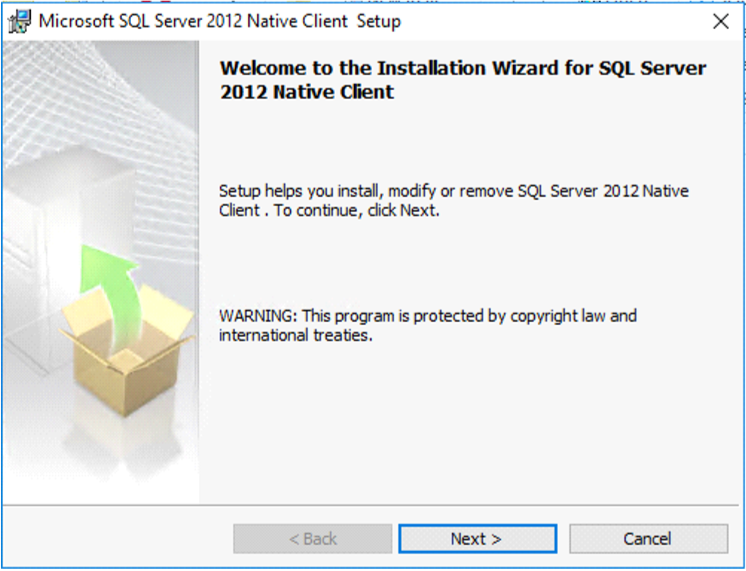Image resolution: width=746 pixels, height=571 pixels.
Task: Cancel the installation wizard
Action: [x=648, y=539]
